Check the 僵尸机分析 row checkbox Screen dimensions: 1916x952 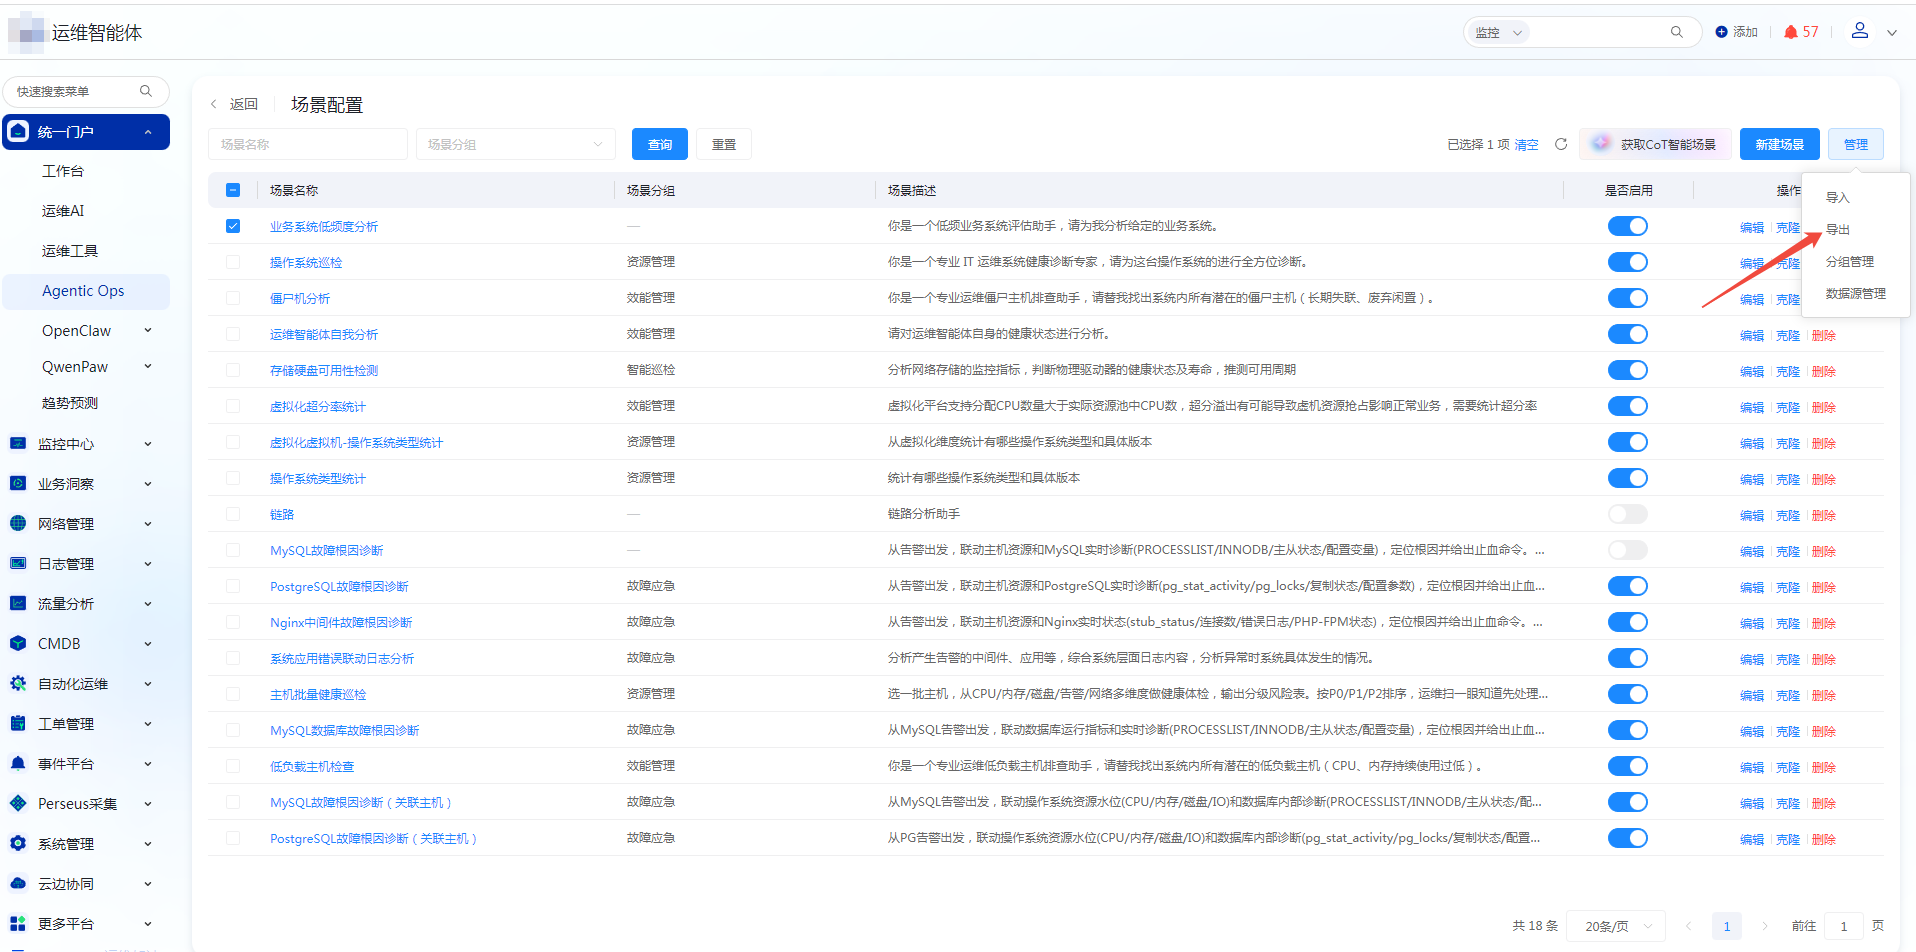tap(233, 298)
